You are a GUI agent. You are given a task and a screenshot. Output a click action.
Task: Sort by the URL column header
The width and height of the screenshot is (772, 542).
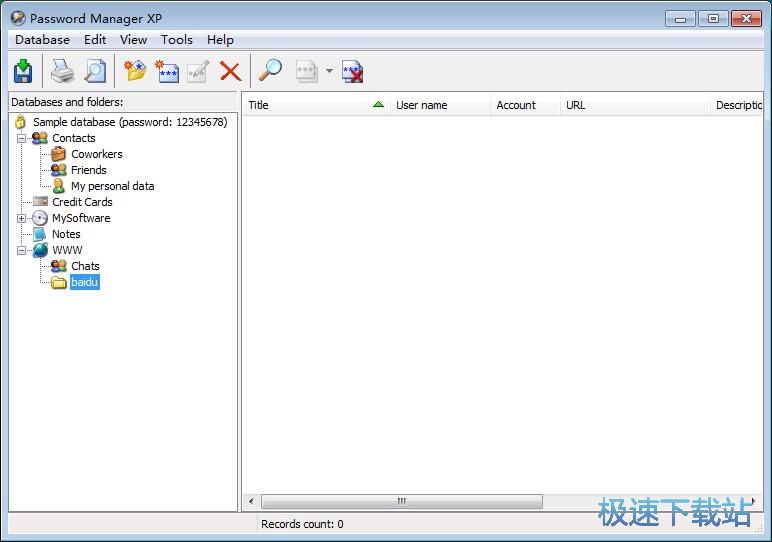[x=635, y=105]
